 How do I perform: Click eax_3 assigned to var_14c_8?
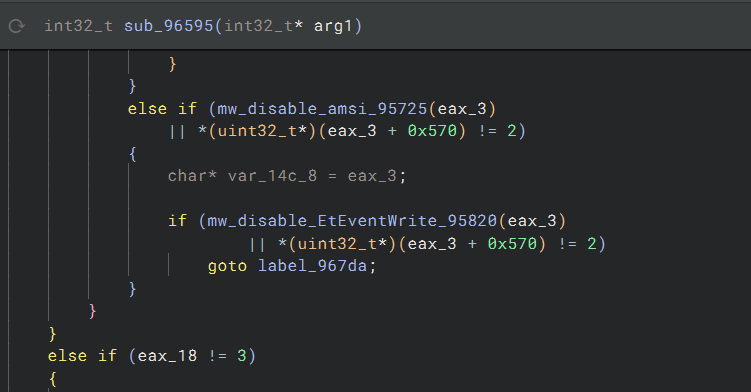372,176
